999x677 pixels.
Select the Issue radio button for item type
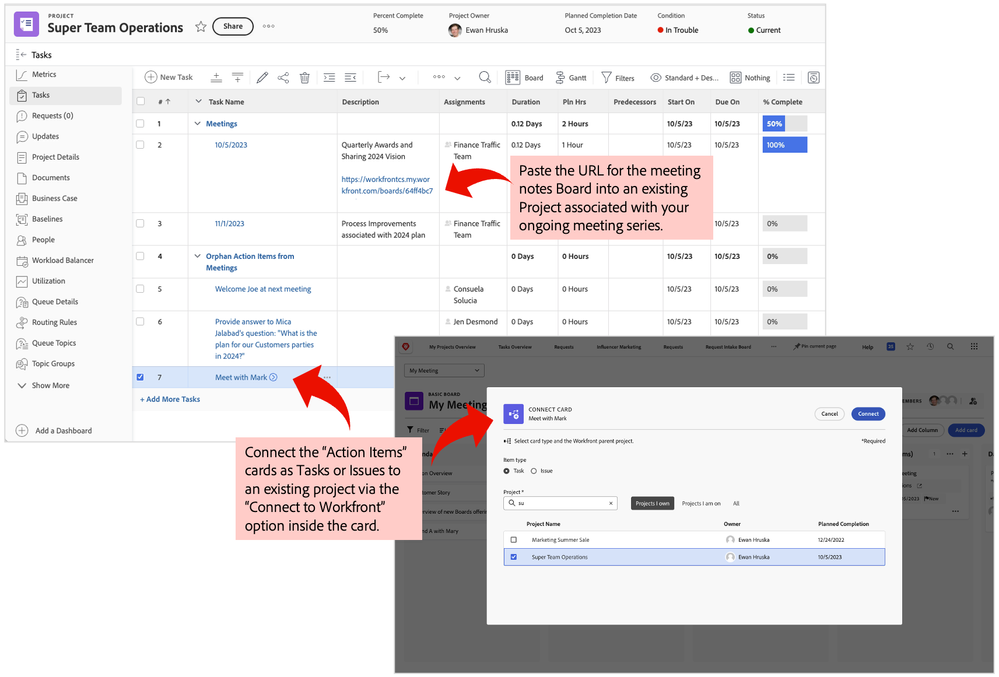(535, 471)
